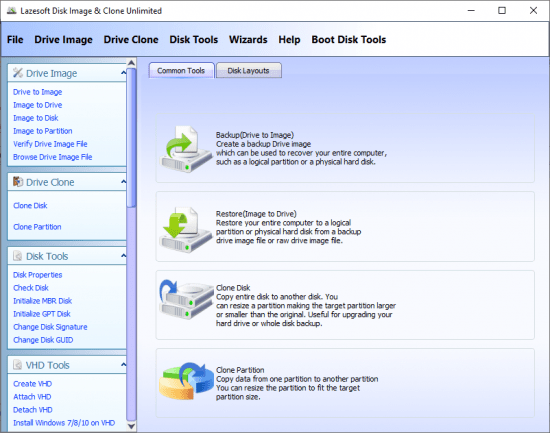550x433 pixels.
Task: Open the Help menu
Action: [289, 40]
